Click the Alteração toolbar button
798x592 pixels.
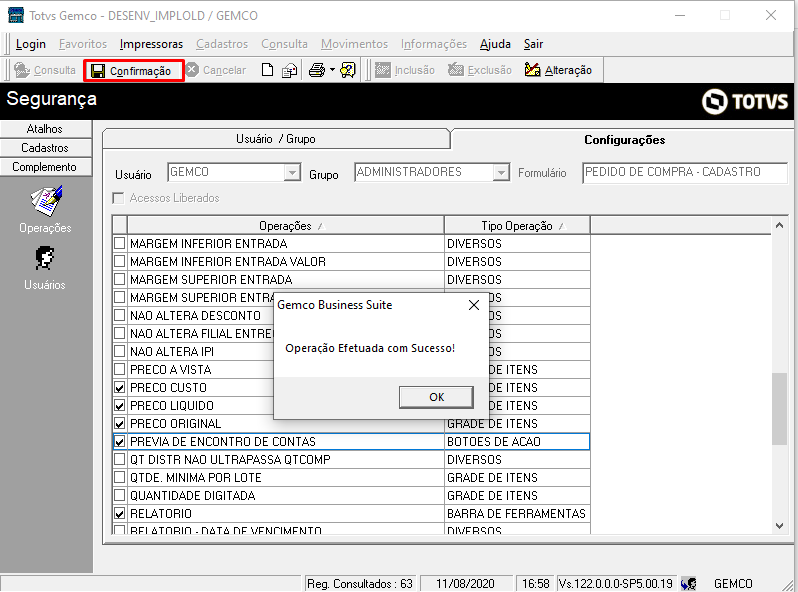click(x=558, y=70)
